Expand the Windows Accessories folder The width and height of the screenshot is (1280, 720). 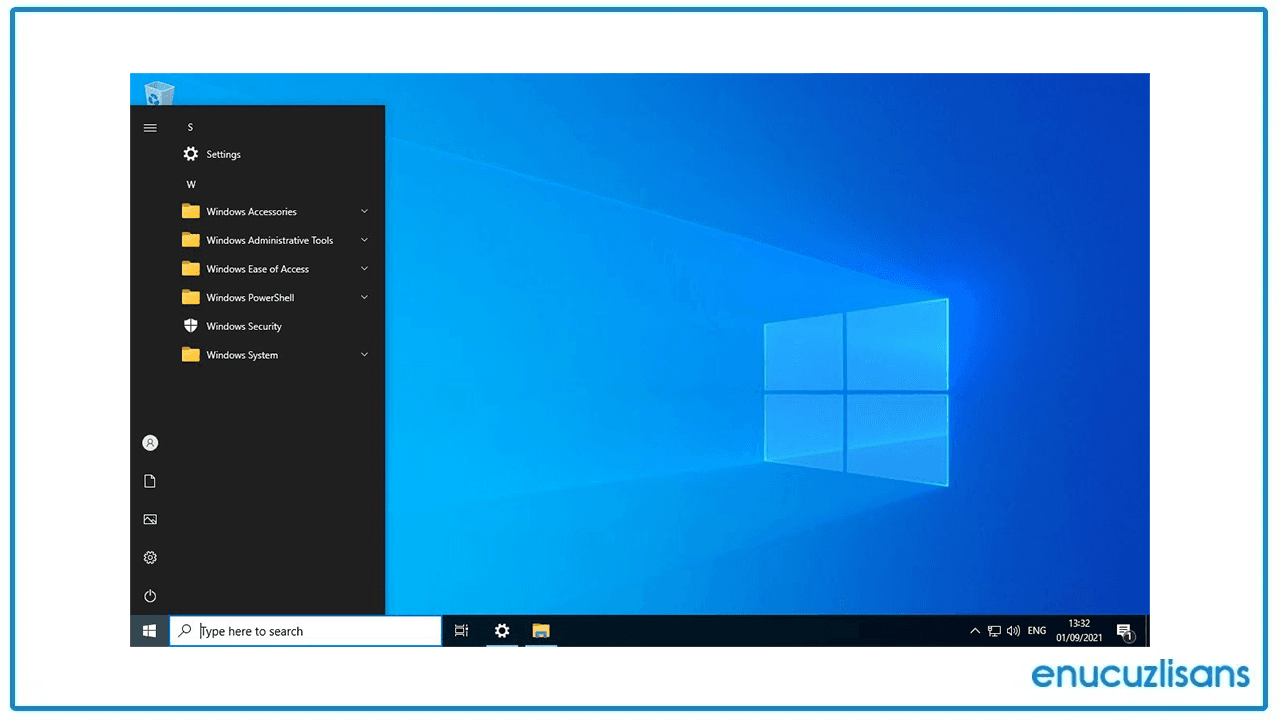[x=277, y=211]
